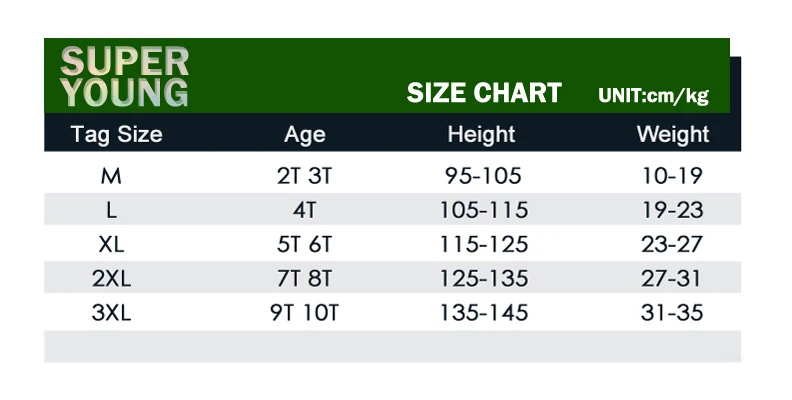This screenshot has width=792, height=400.
Task: Click the L tag size cell
Action: pyautogui.click(x=112, y=210)
